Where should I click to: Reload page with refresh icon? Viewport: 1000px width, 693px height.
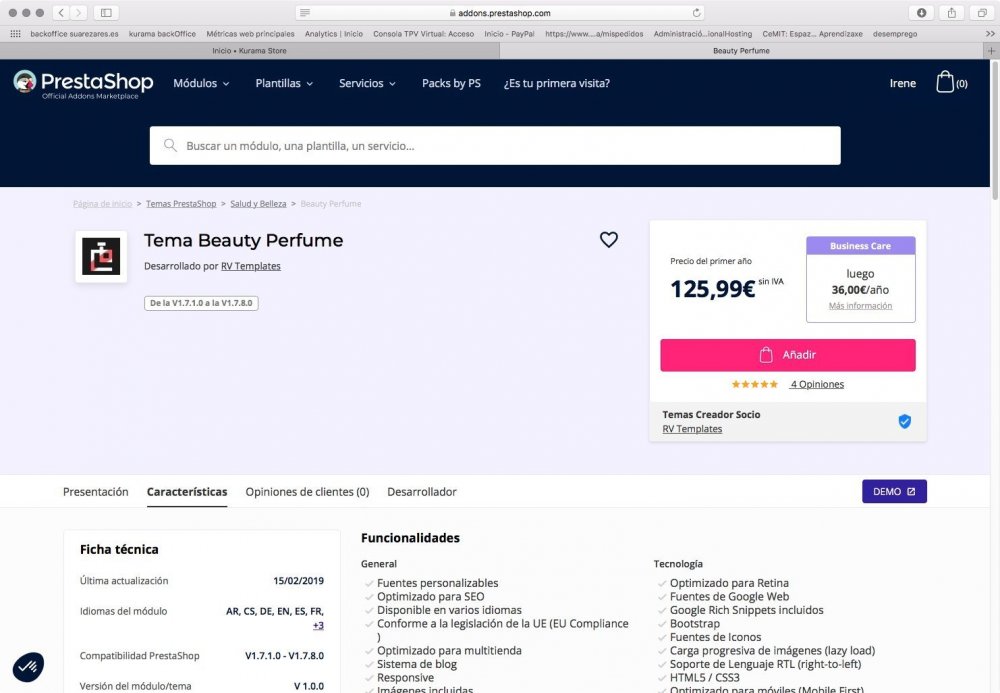[697, 13]
